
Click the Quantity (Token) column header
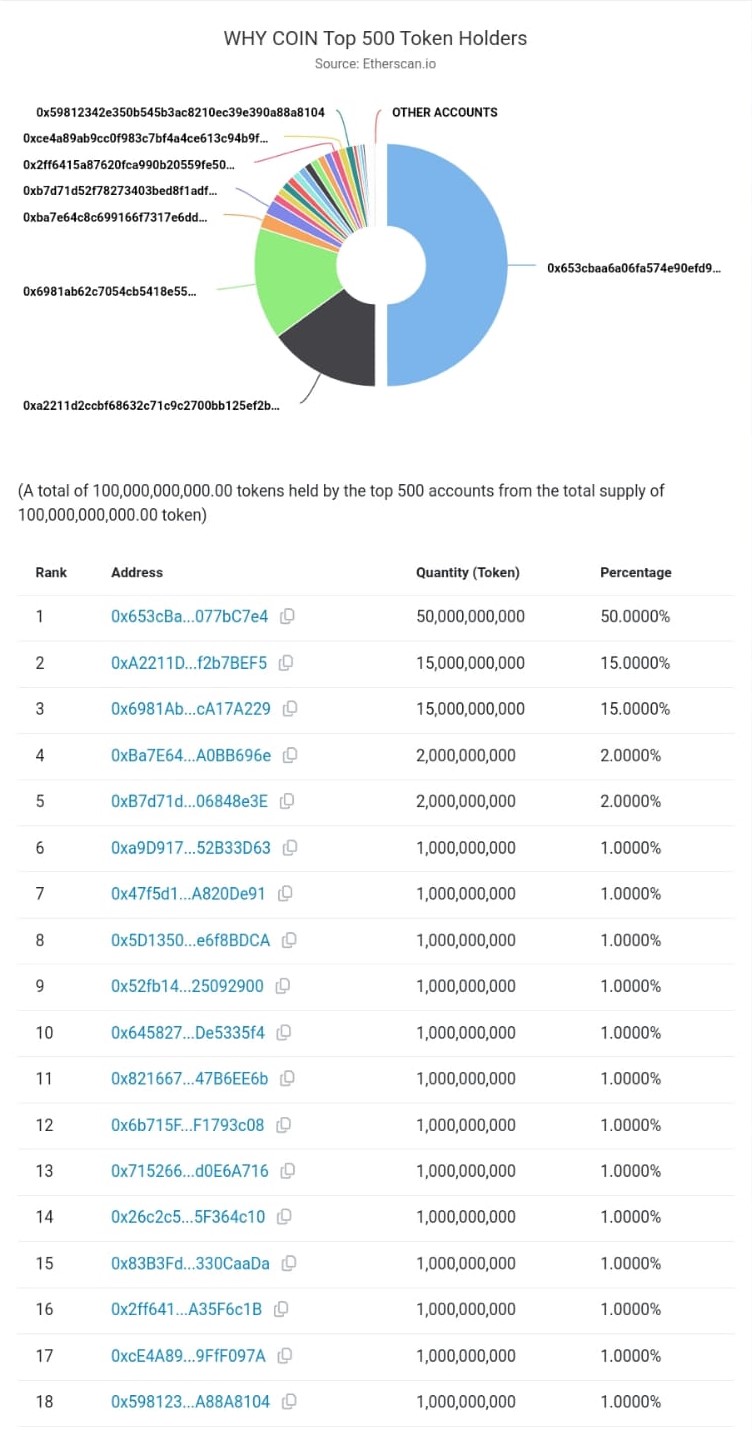468,573
